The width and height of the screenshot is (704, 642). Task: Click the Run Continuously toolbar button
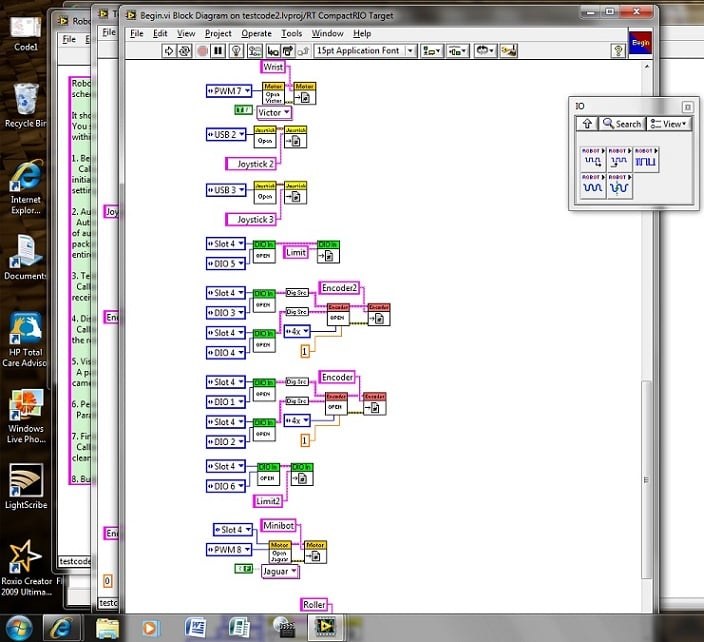coord(185,51)
